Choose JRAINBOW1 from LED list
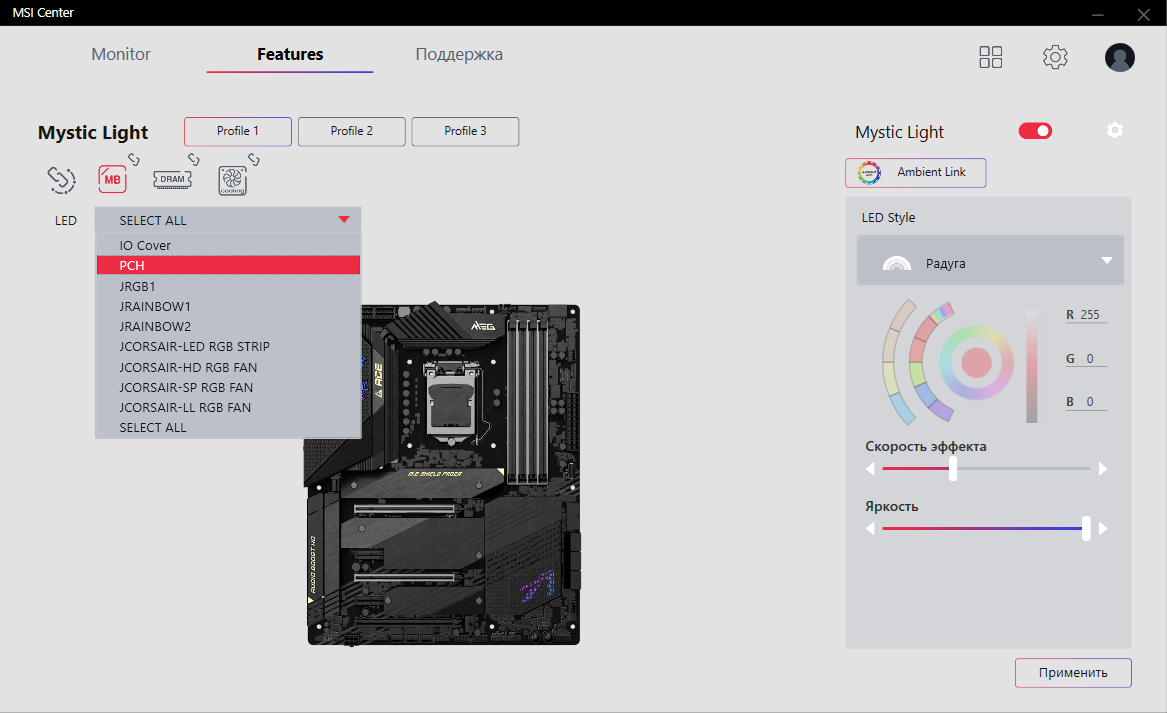1167x713 pixels. pyautogui.click(x=228, y=306)
